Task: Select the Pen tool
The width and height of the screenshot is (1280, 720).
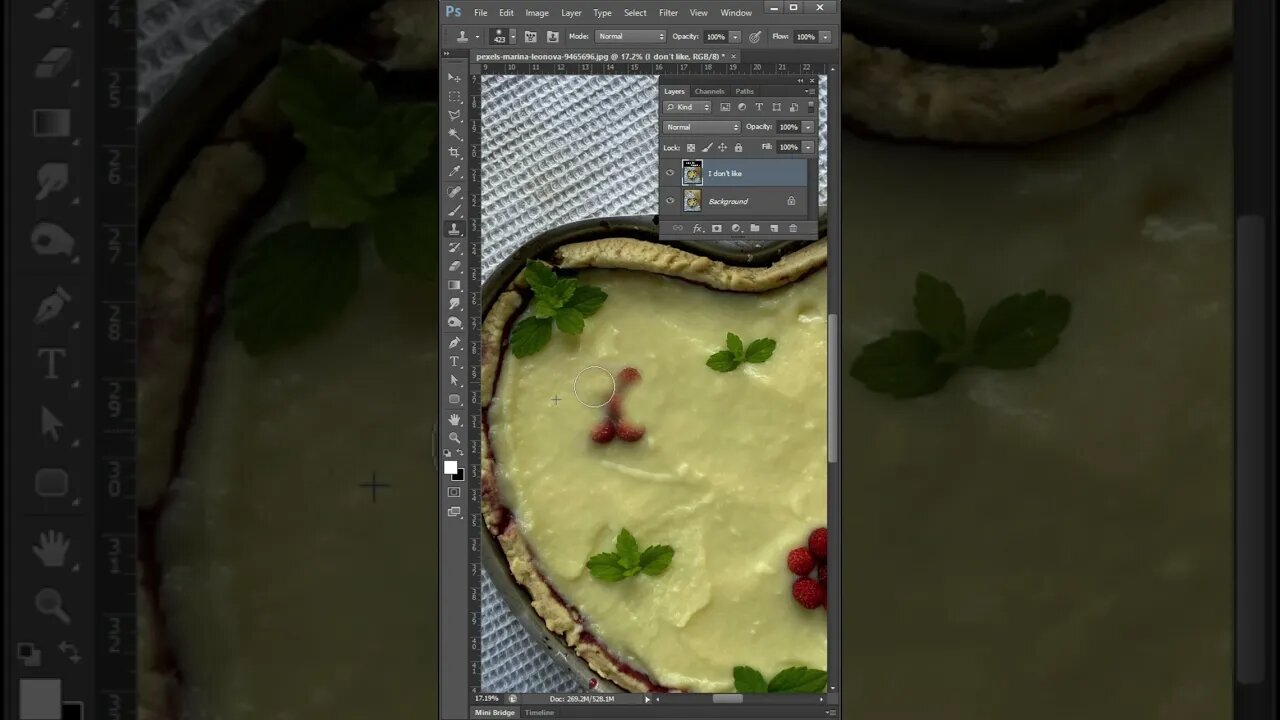Action: [454, 342]
